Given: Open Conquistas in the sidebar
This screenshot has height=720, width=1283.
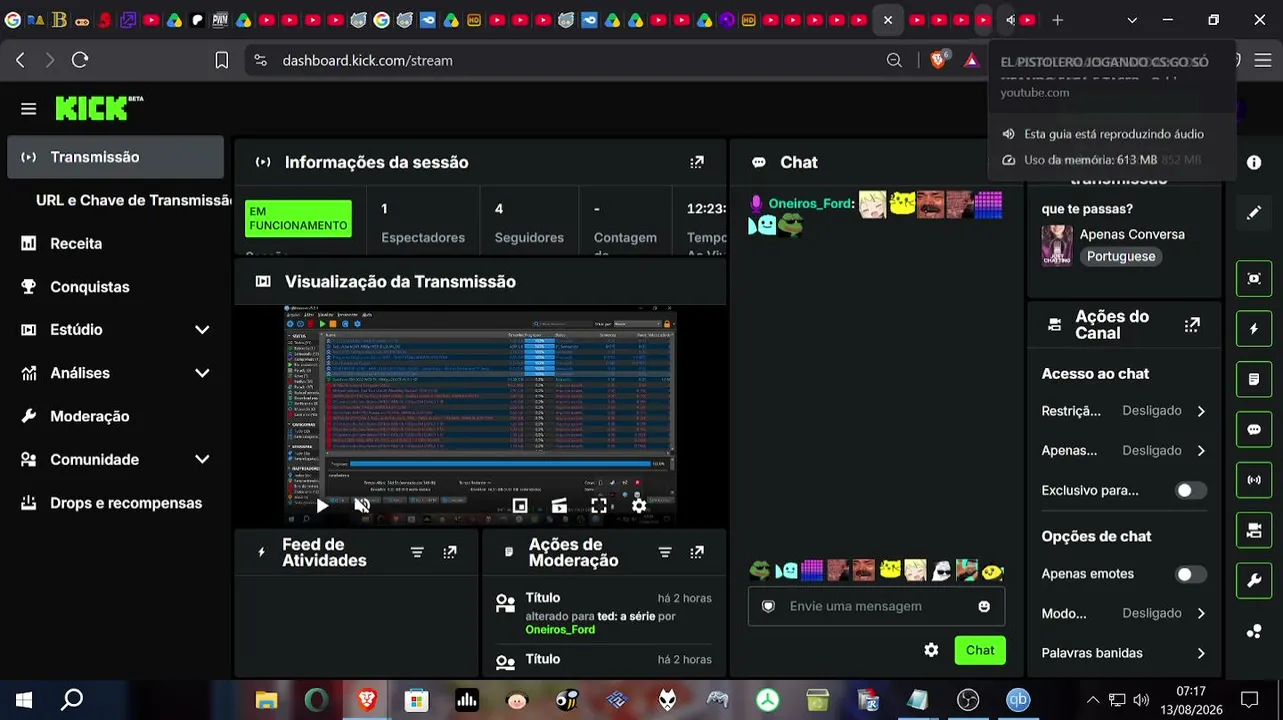Looking at the screenshot, I should pos(116,287).
